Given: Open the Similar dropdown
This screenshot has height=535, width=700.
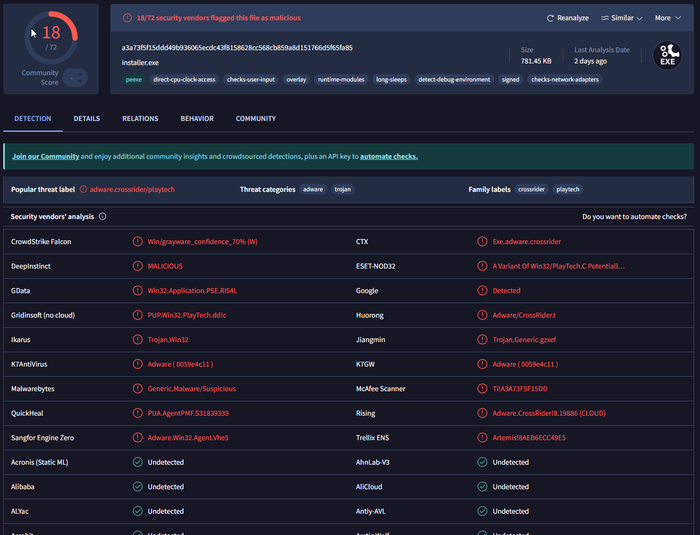Looking at the screenshot, I should coord(621,18).
